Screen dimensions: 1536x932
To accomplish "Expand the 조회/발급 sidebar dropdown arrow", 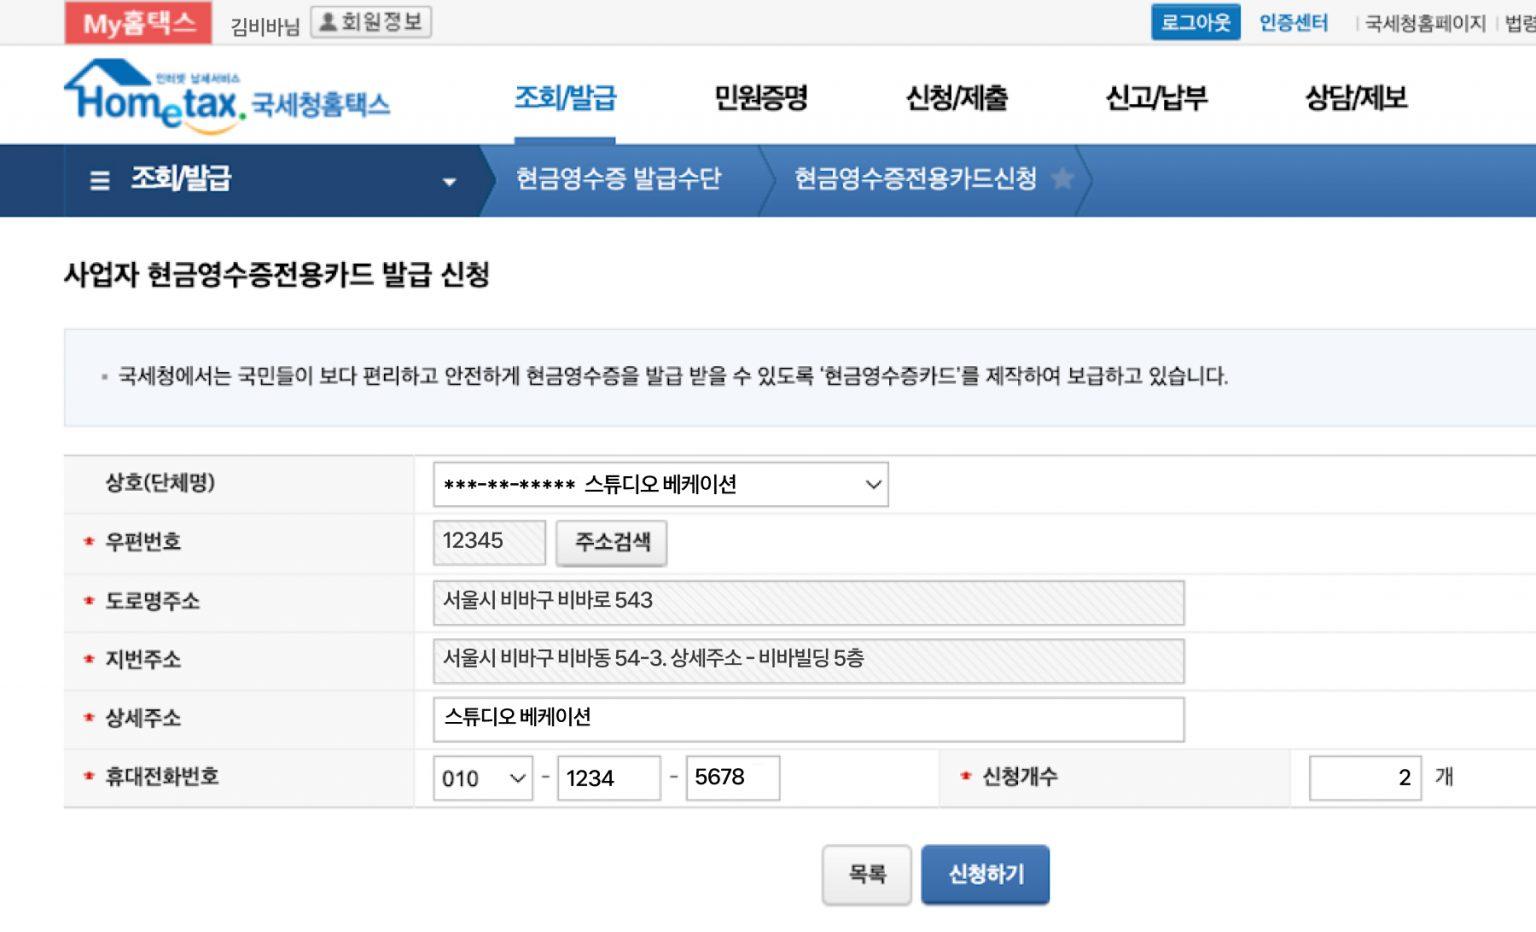I will (x=449, y=181).
